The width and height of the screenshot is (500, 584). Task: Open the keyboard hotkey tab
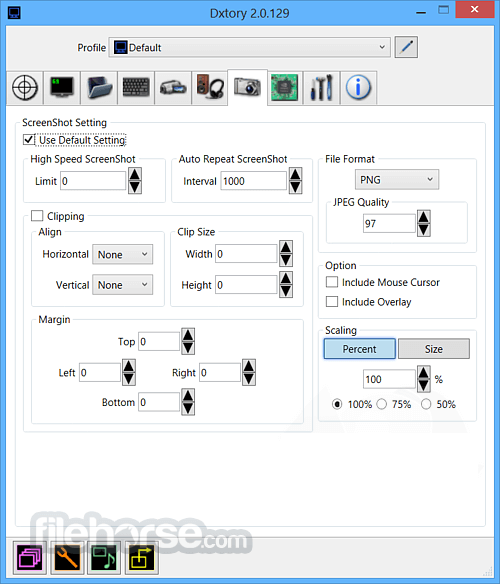136,88
